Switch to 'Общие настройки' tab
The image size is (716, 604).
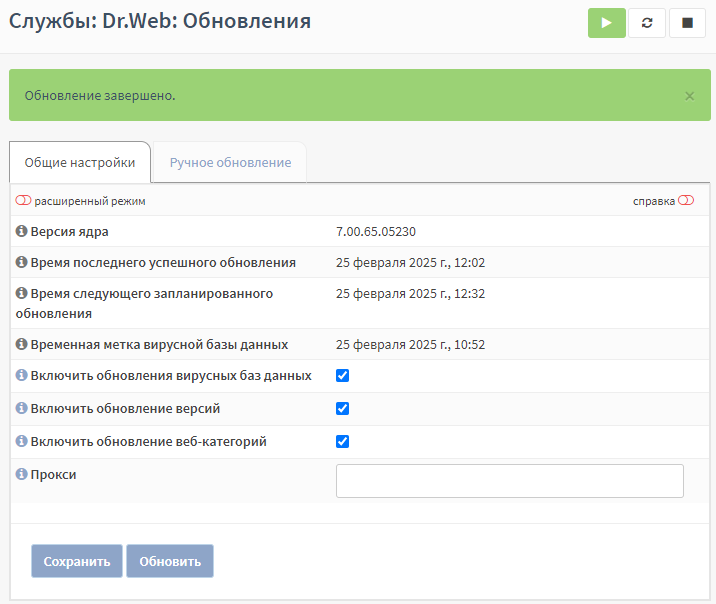pos(80,163)
